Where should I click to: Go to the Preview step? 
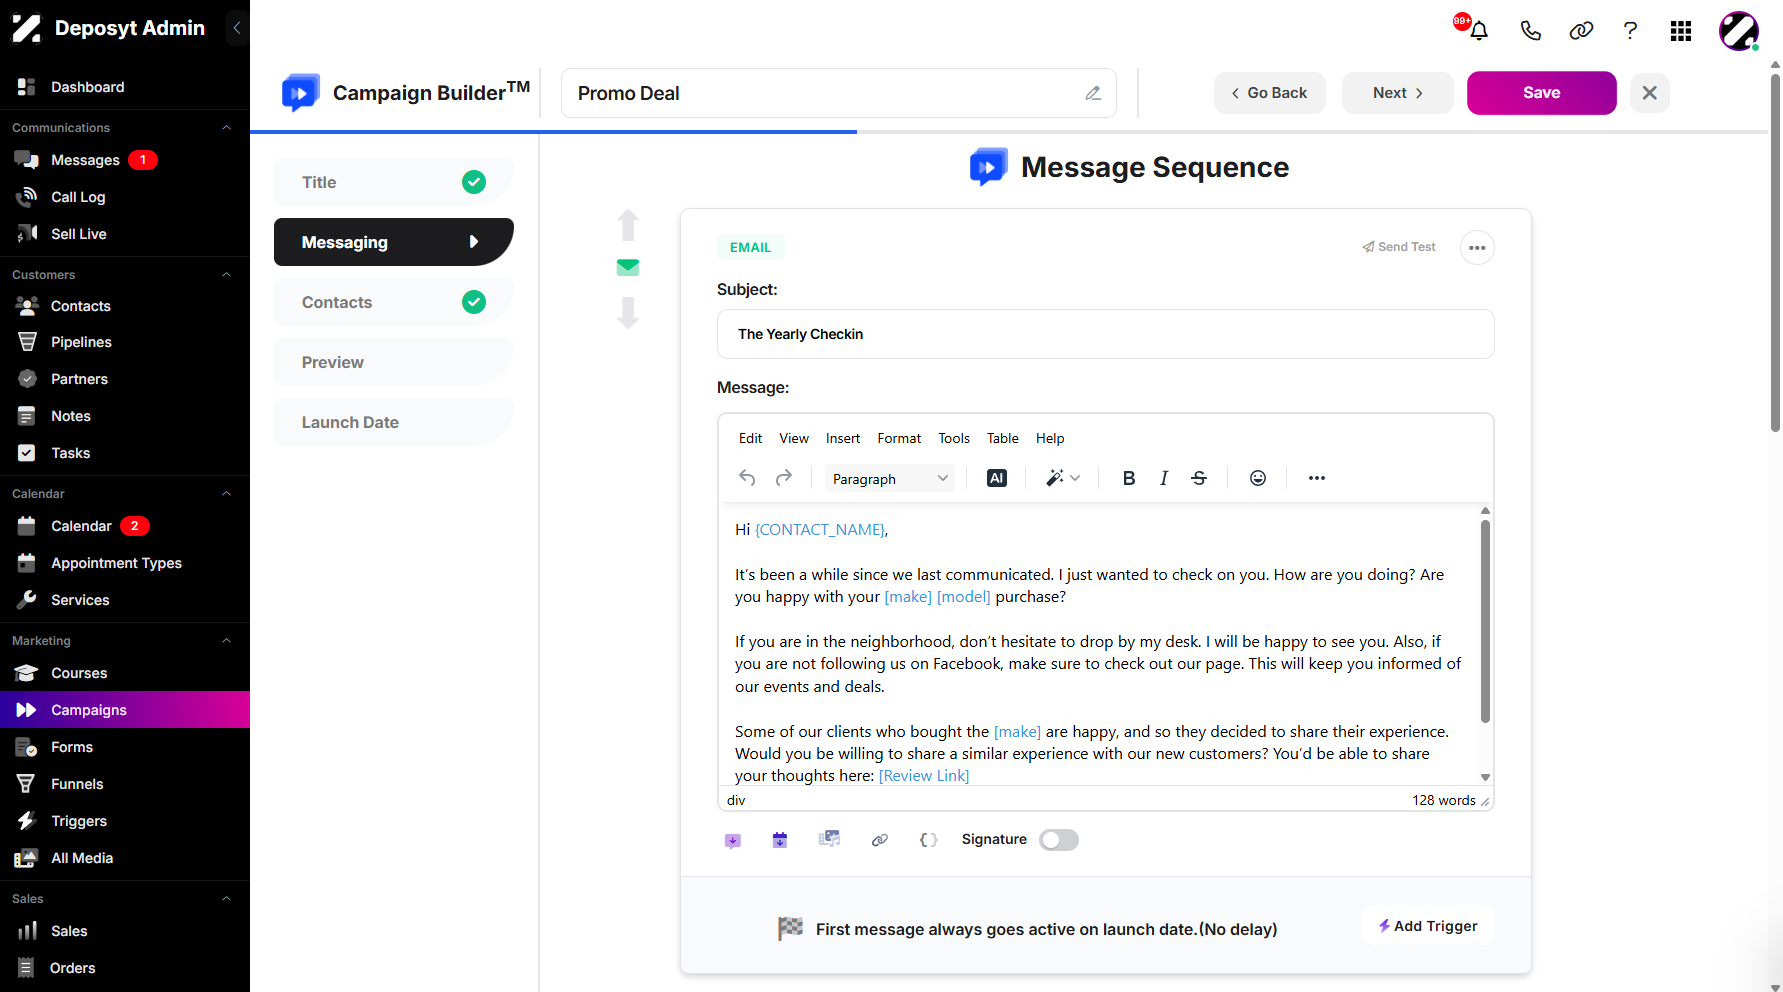click(x=394, y=362)
